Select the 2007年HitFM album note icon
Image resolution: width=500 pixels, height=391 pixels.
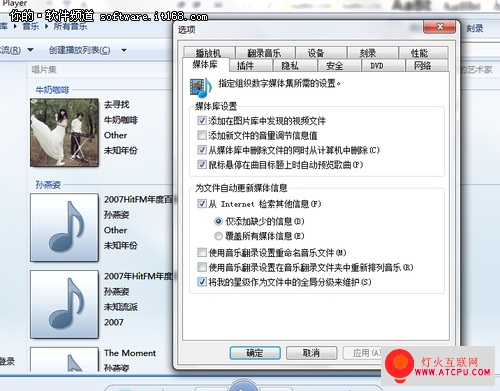(64, 304)
